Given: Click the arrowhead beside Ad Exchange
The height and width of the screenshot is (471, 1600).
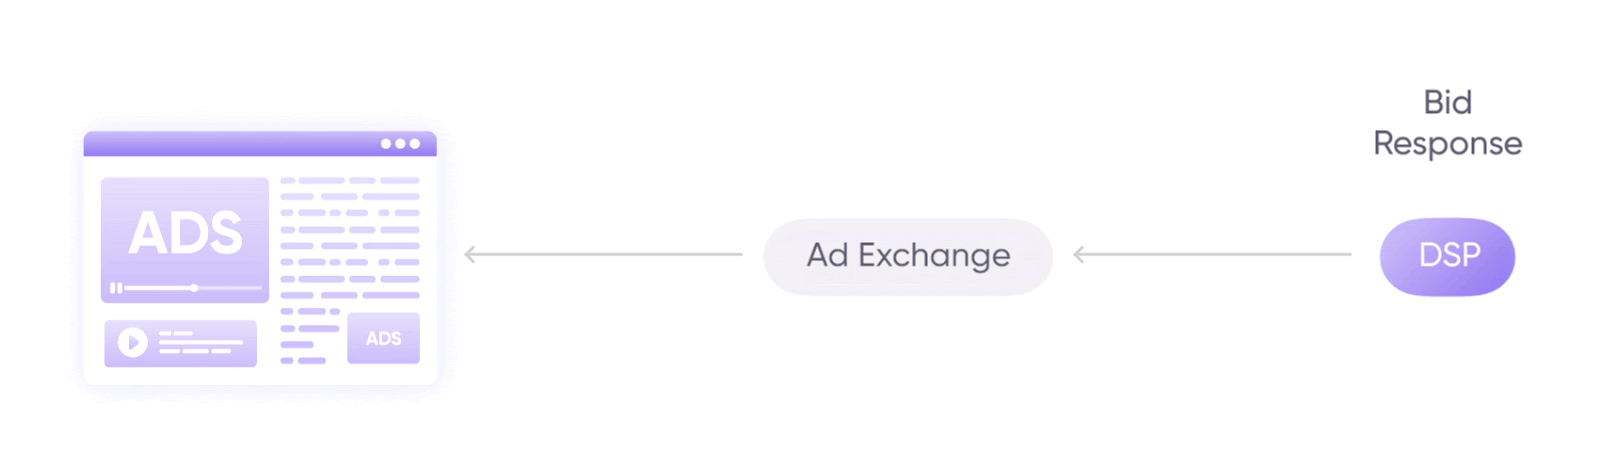Looking at the screenshot, I should point(1079,254).
